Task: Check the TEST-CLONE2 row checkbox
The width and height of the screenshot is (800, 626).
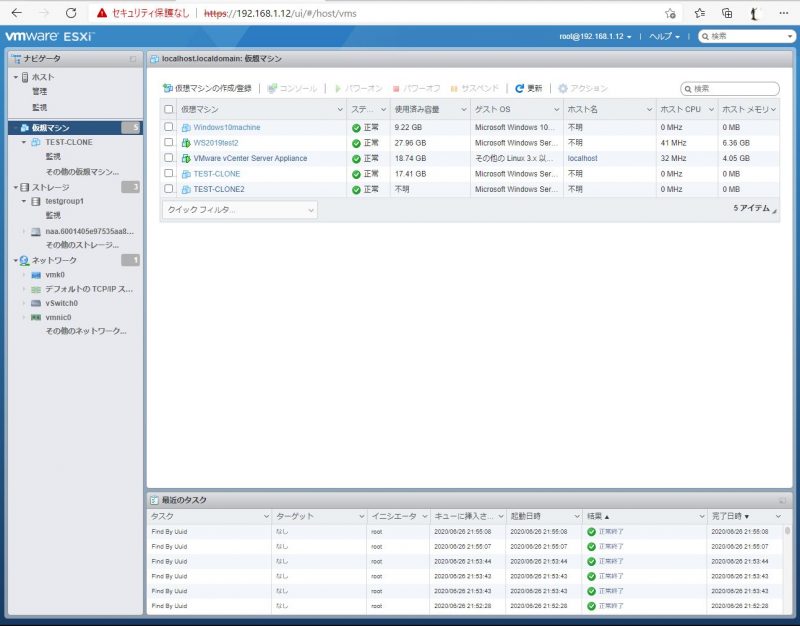Action: click(168, 189)
